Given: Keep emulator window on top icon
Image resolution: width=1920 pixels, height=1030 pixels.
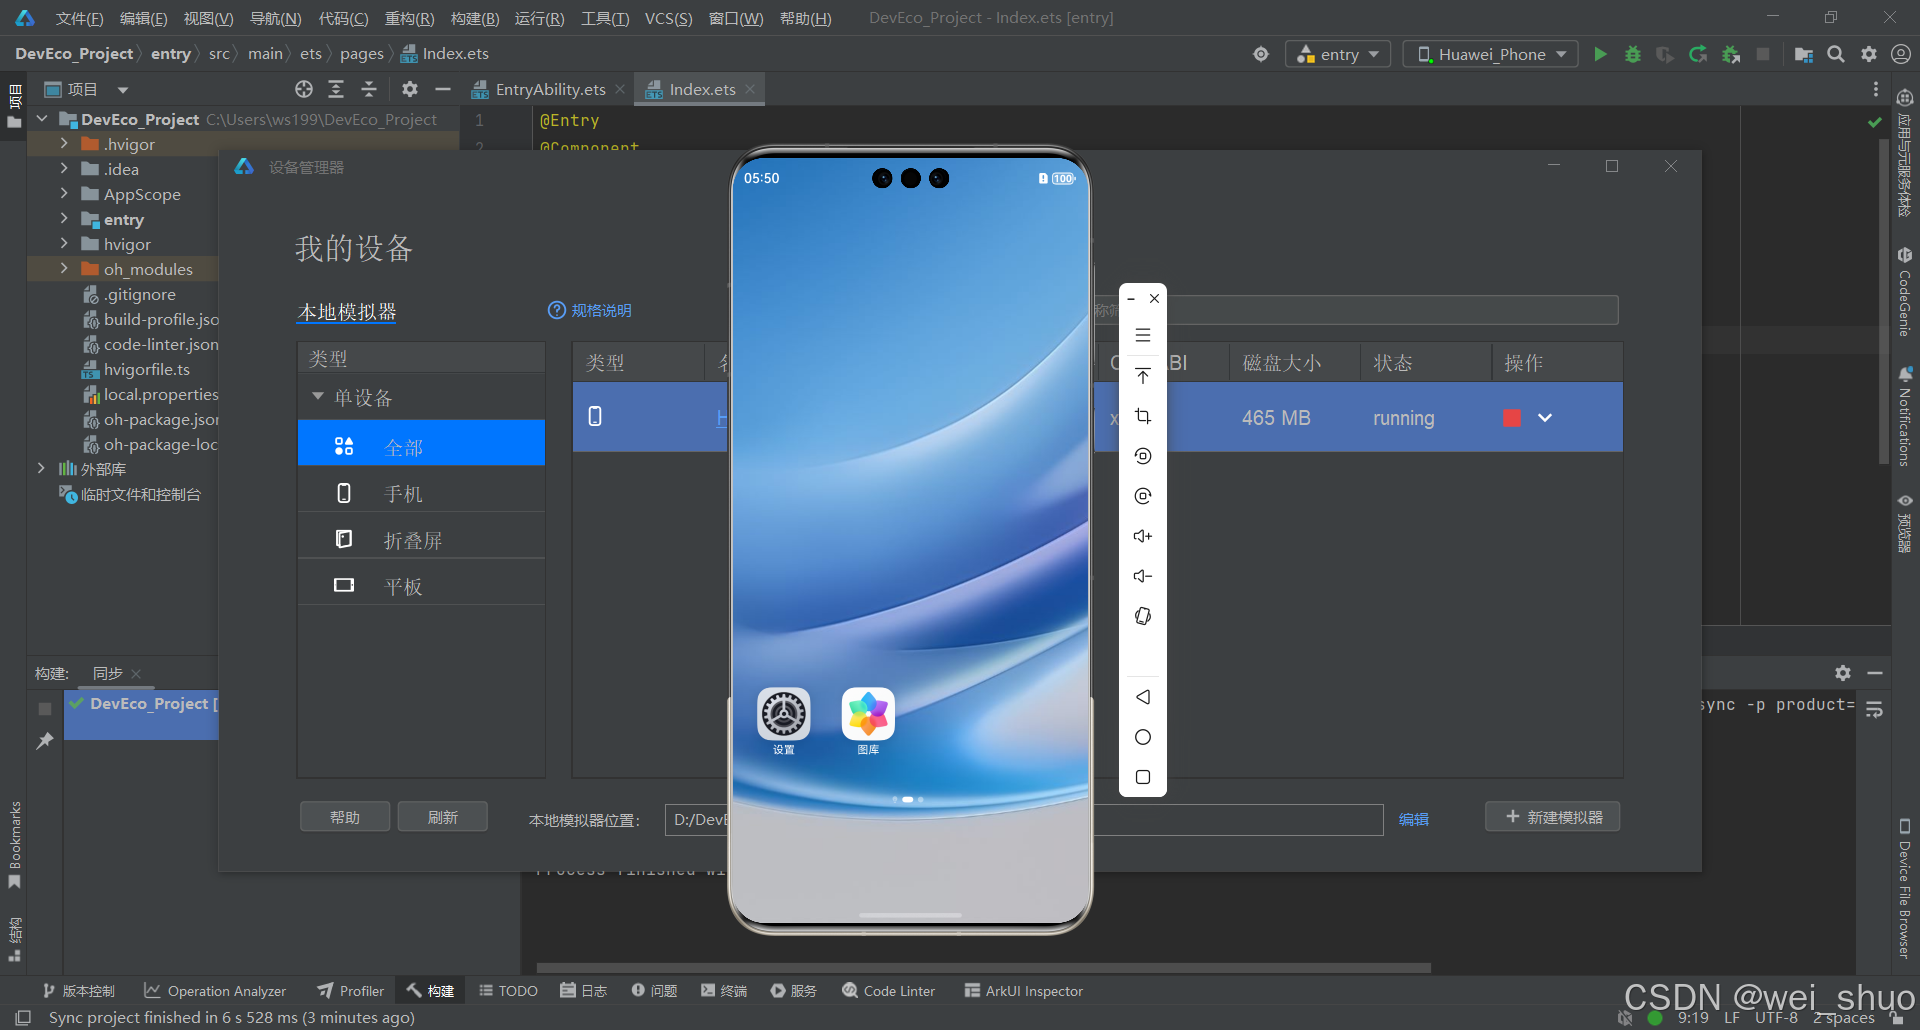Looking at the screenshot, I should pyautogui.click(x=1143, y=376).
